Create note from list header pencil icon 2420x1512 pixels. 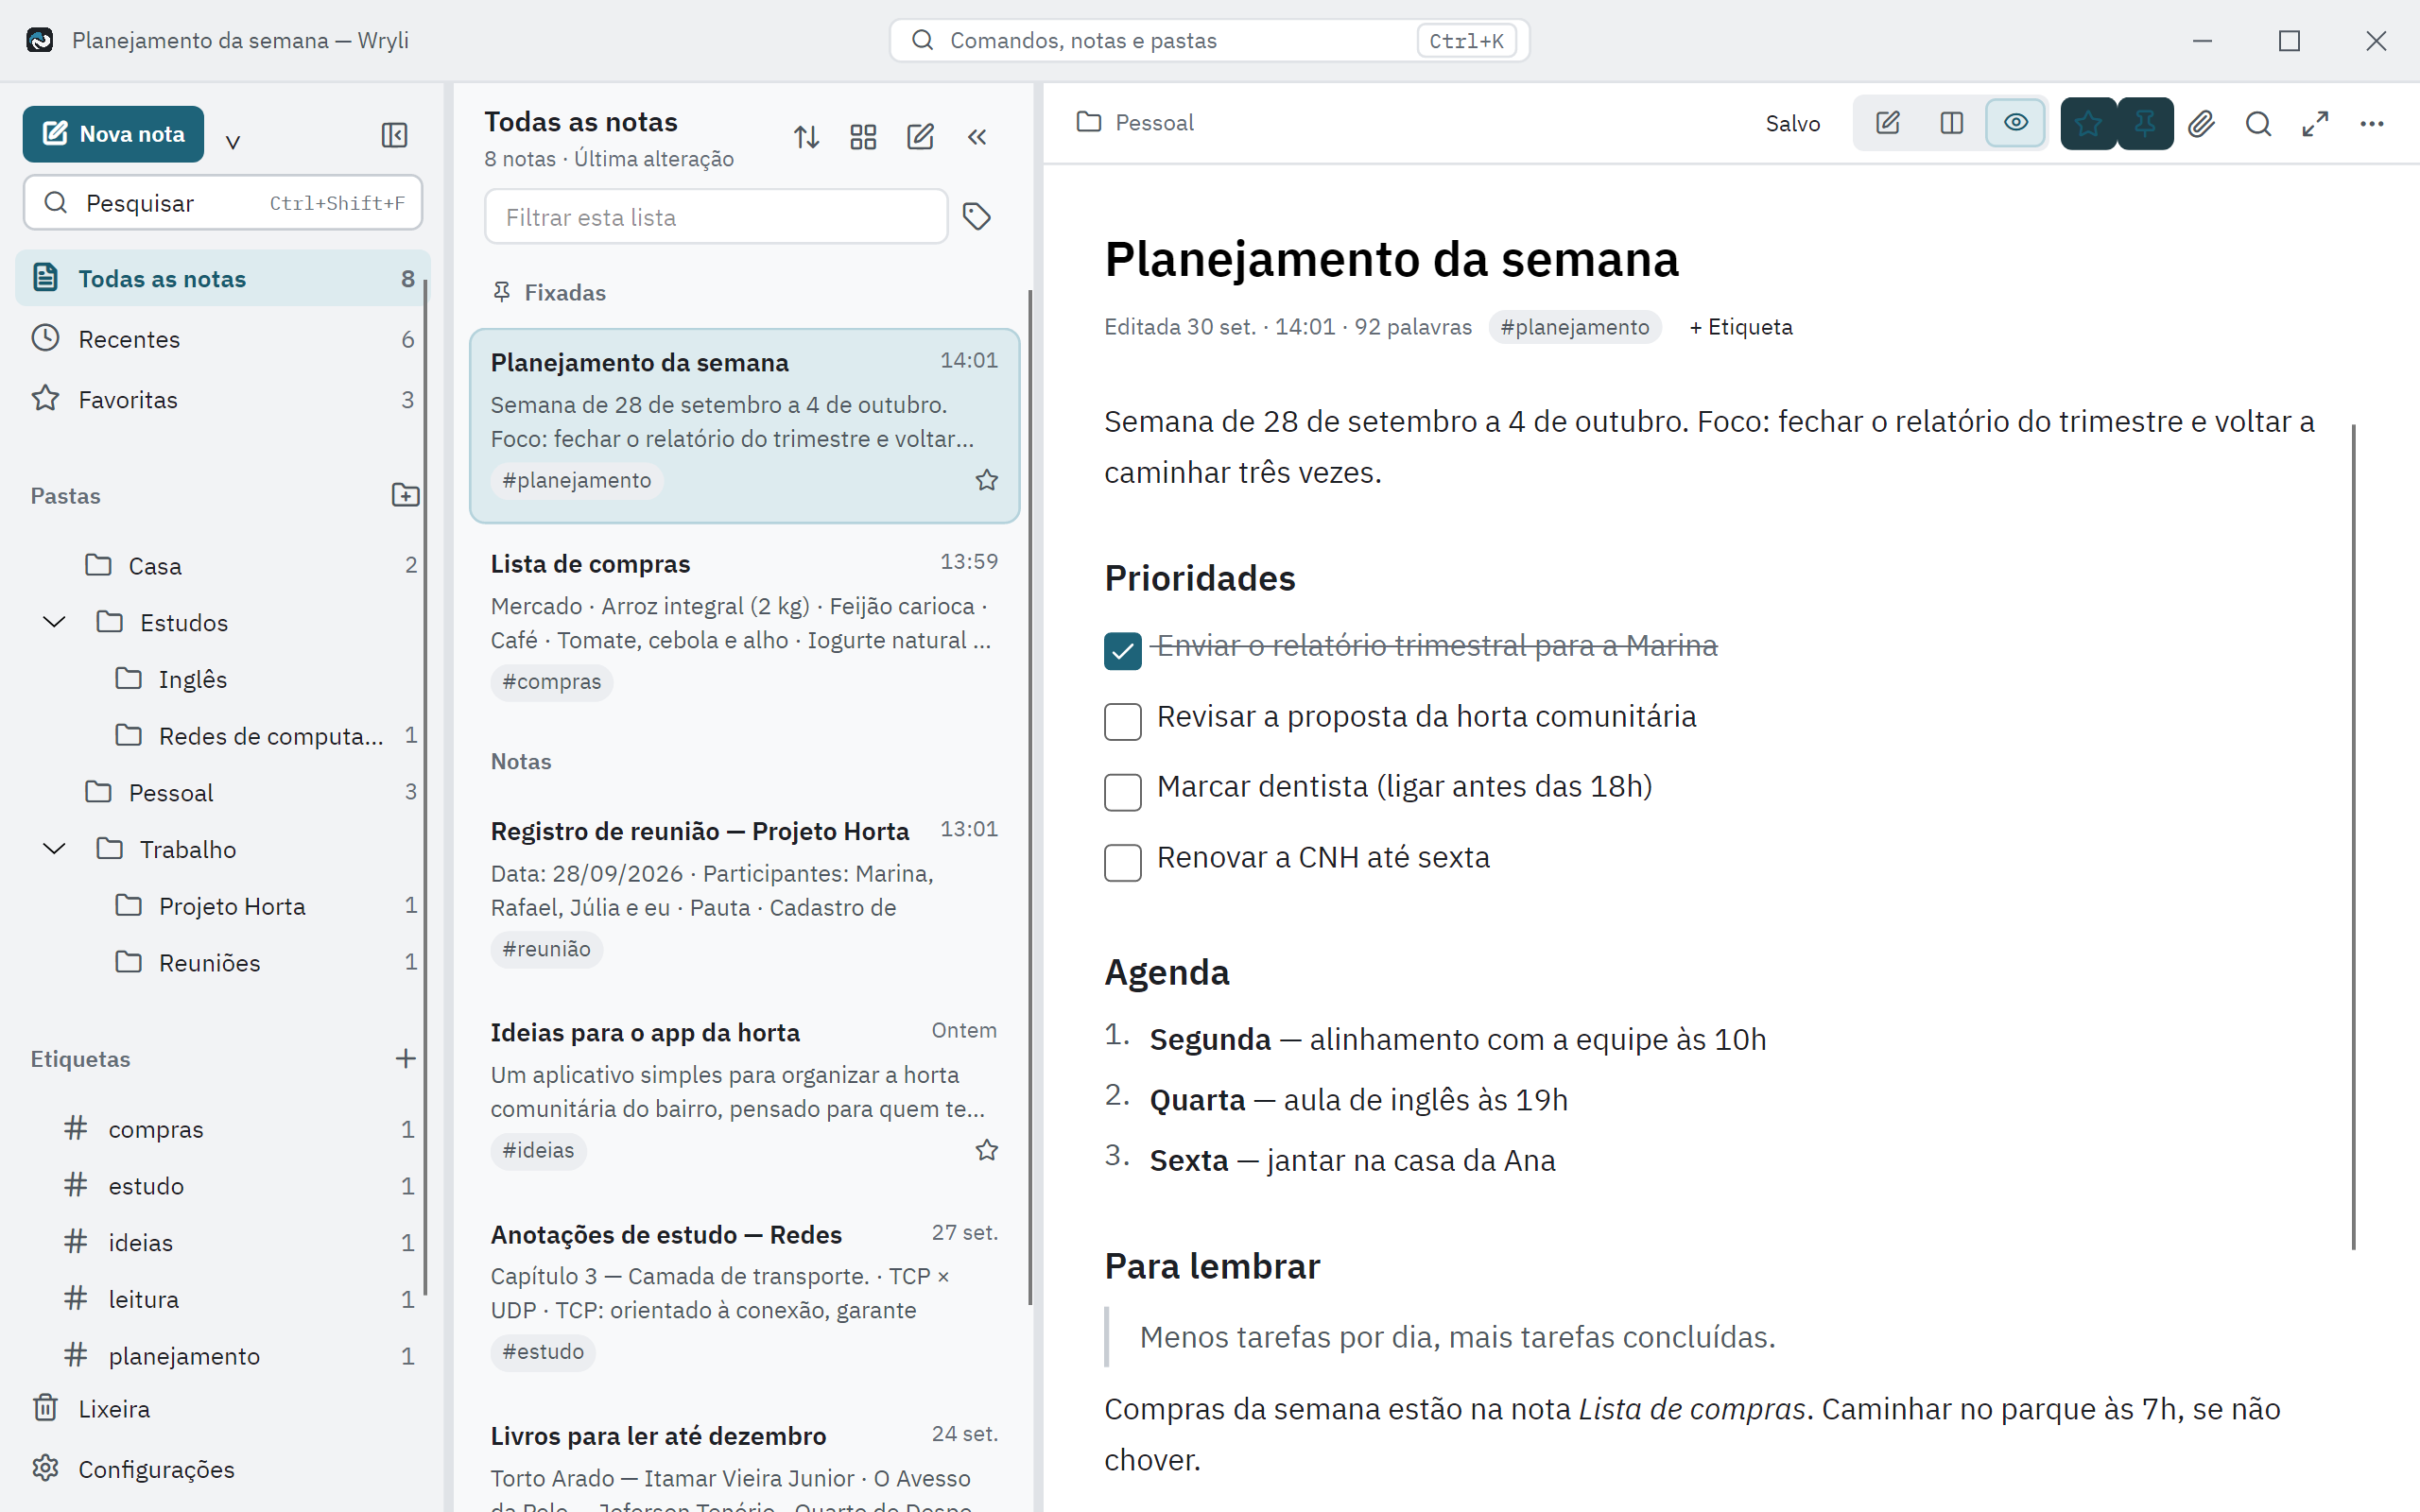coord(920,137)
